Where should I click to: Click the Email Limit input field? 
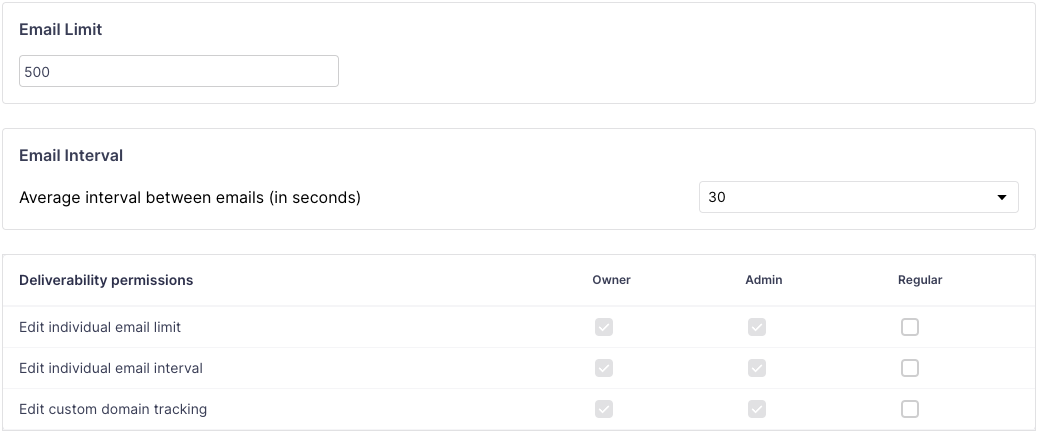[x=178, y=71]
